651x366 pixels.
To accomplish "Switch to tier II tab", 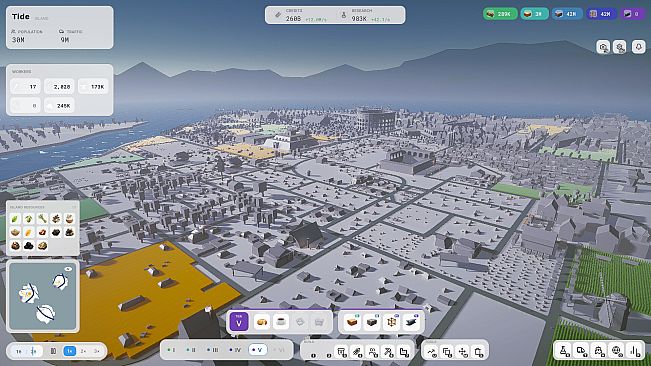I will tap(191, 350).
